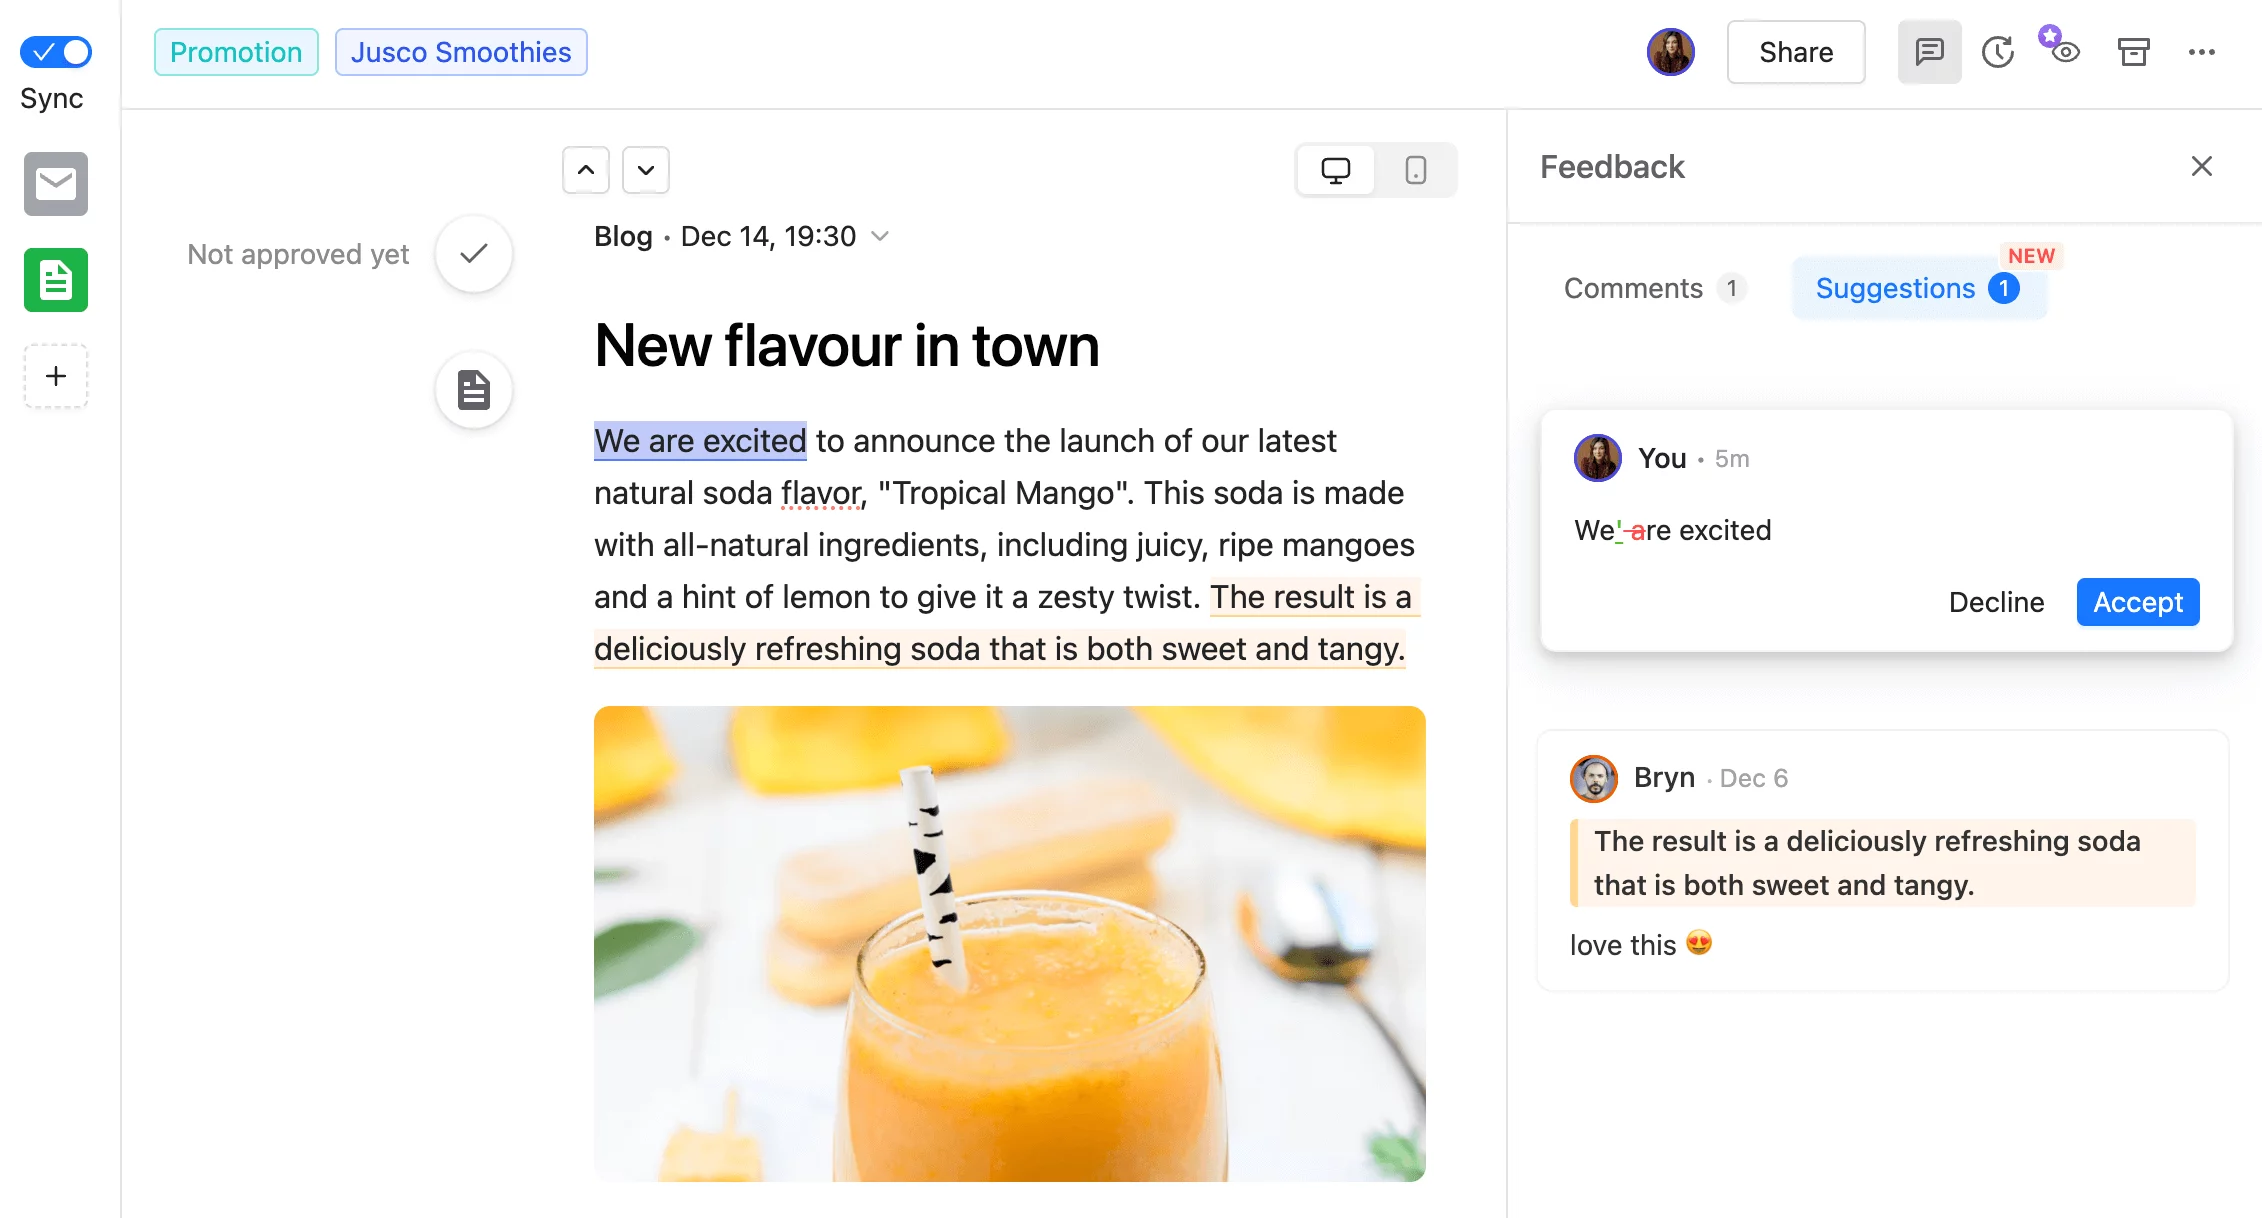Click the archive/storage icon
This screenshot has width=2262, height=1218.
coord(2133,51)
